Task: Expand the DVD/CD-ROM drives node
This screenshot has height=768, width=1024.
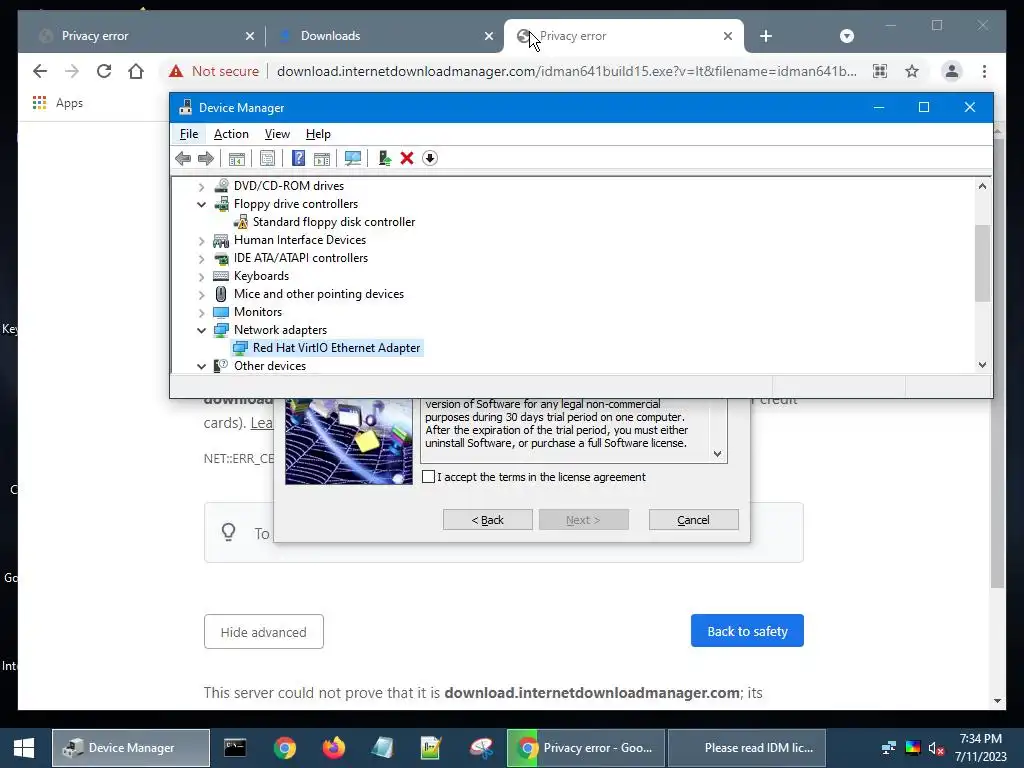Action: [x=201, y=187]
